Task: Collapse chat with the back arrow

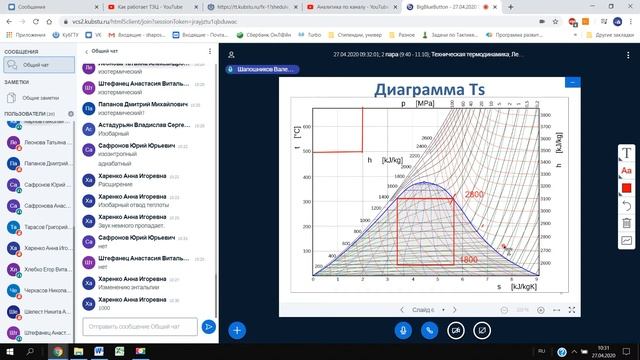Action: pos(87,51)
